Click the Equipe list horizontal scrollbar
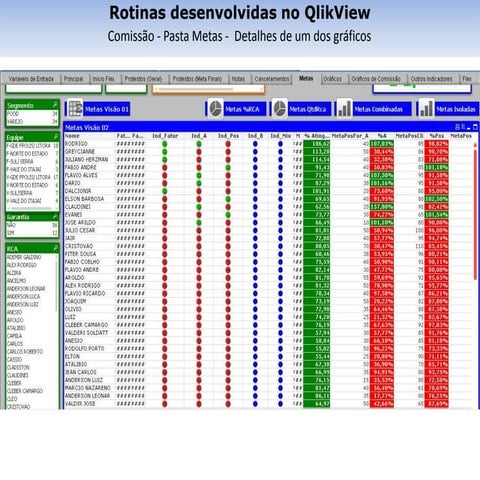 pyautogui.click(x=30, y=208)
